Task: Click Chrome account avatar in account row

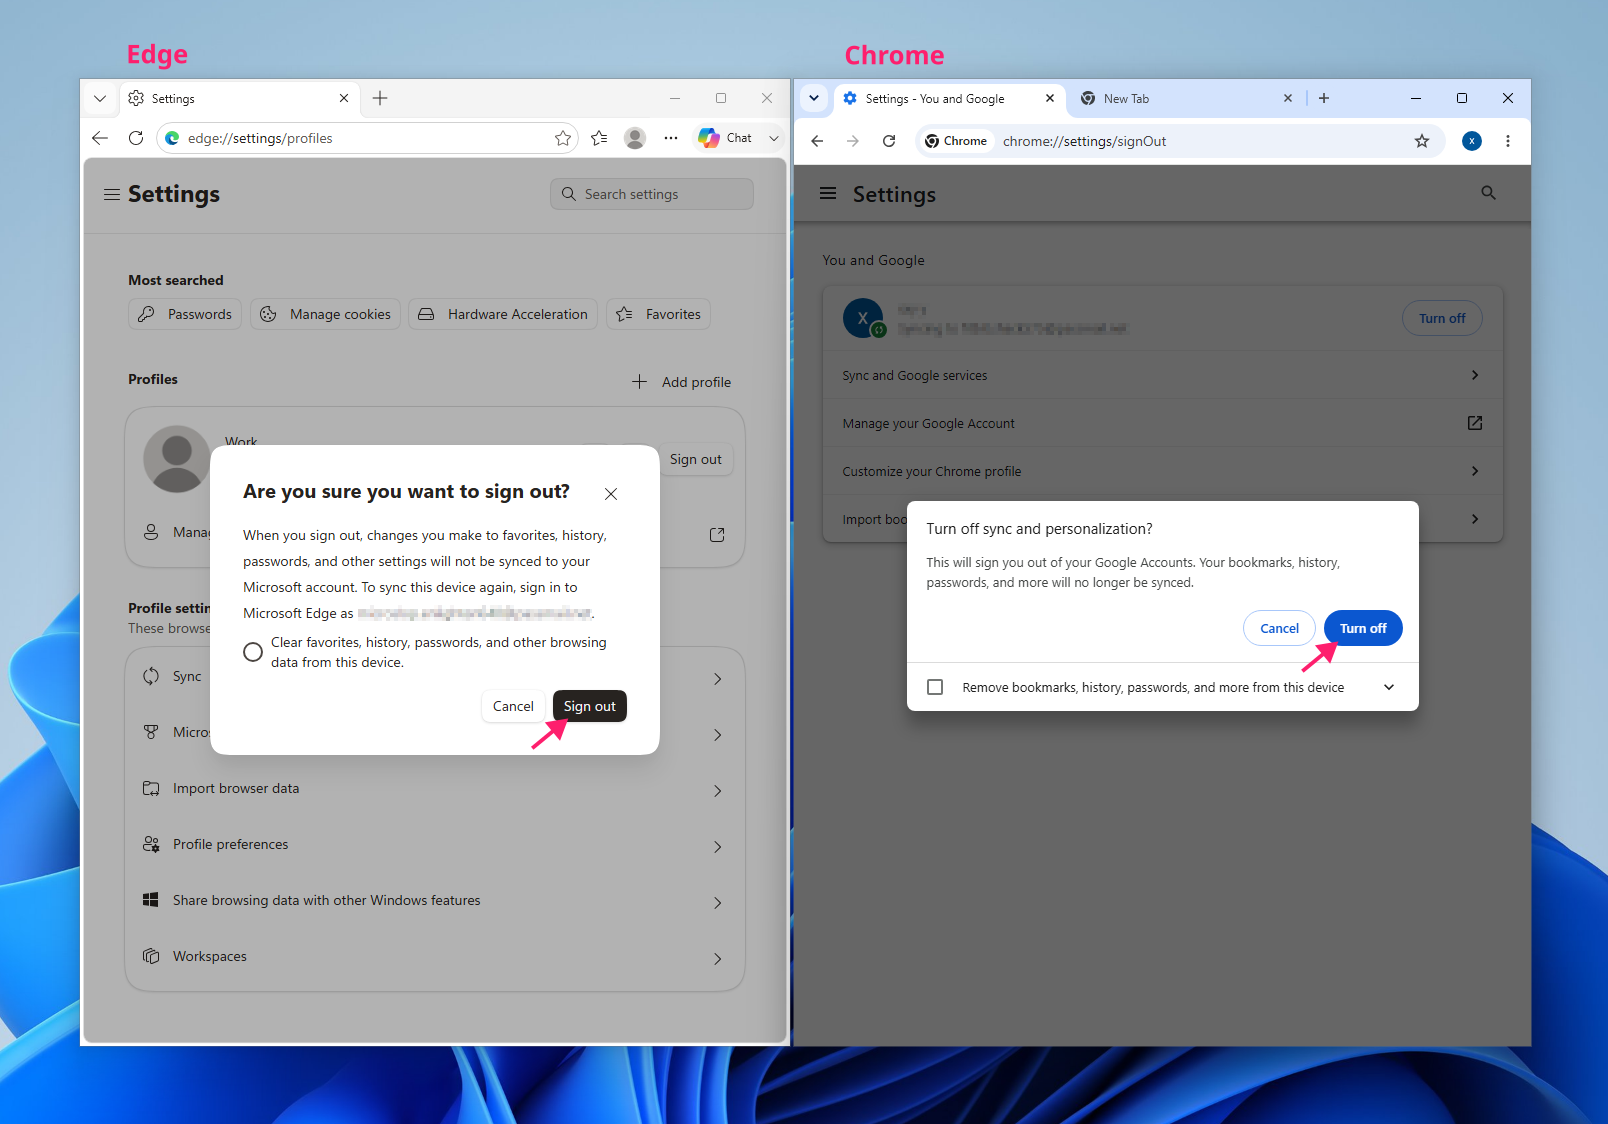Action: point(863,318)
